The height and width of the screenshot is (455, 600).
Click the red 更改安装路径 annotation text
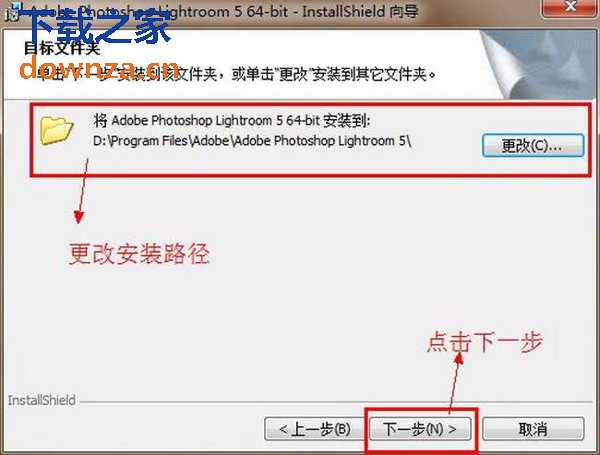click(139, 254)
